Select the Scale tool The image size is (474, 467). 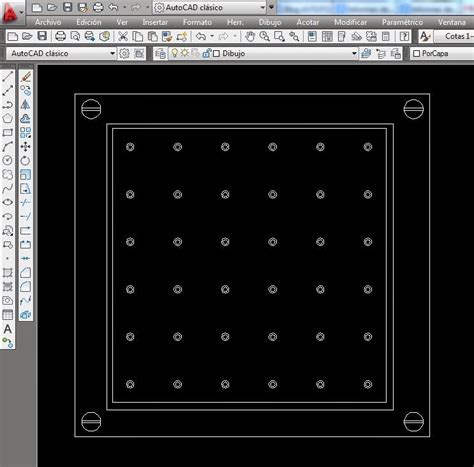coord(25,174)
